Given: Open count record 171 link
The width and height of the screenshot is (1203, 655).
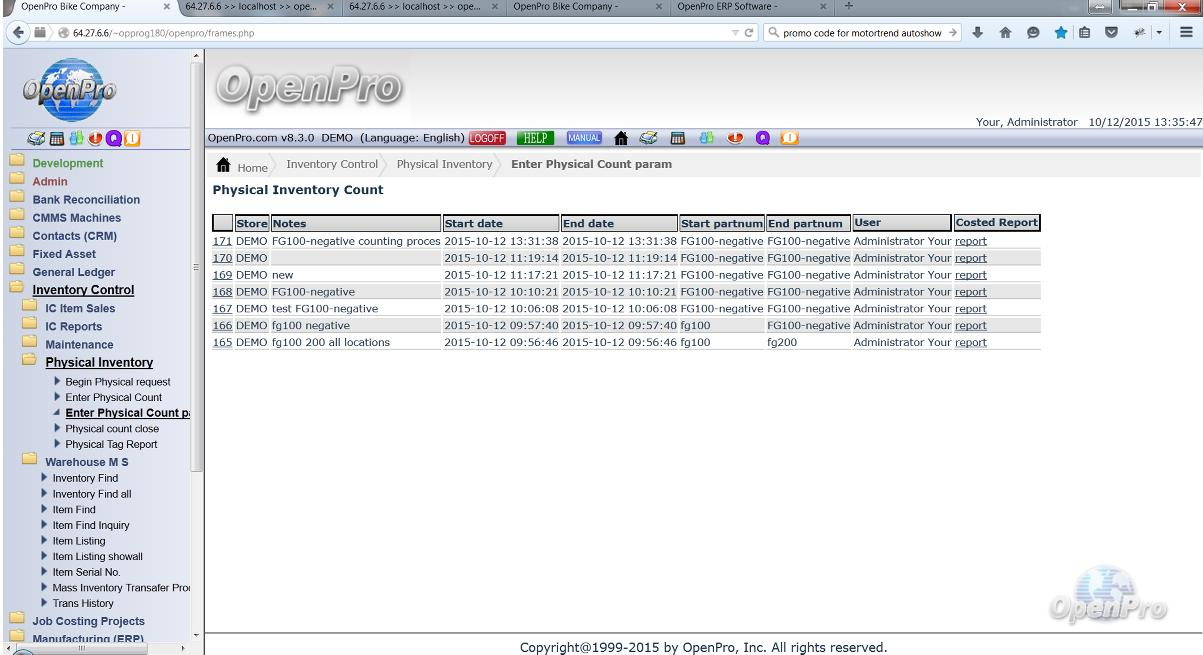Looking at the screenshot, I should 222,241.
